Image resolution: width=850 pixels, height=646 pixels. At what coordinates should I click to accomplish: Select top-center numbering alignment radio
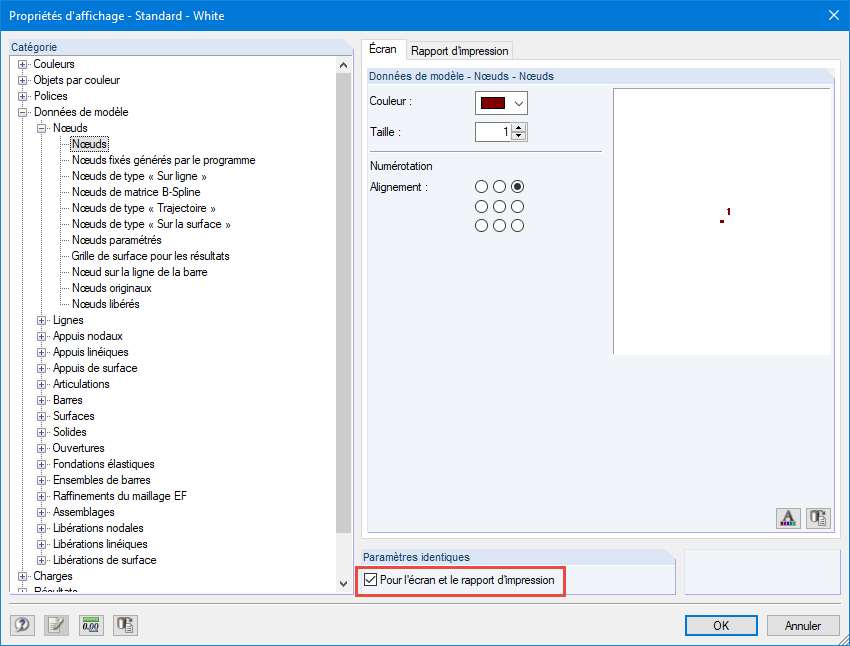click(499, 186)
